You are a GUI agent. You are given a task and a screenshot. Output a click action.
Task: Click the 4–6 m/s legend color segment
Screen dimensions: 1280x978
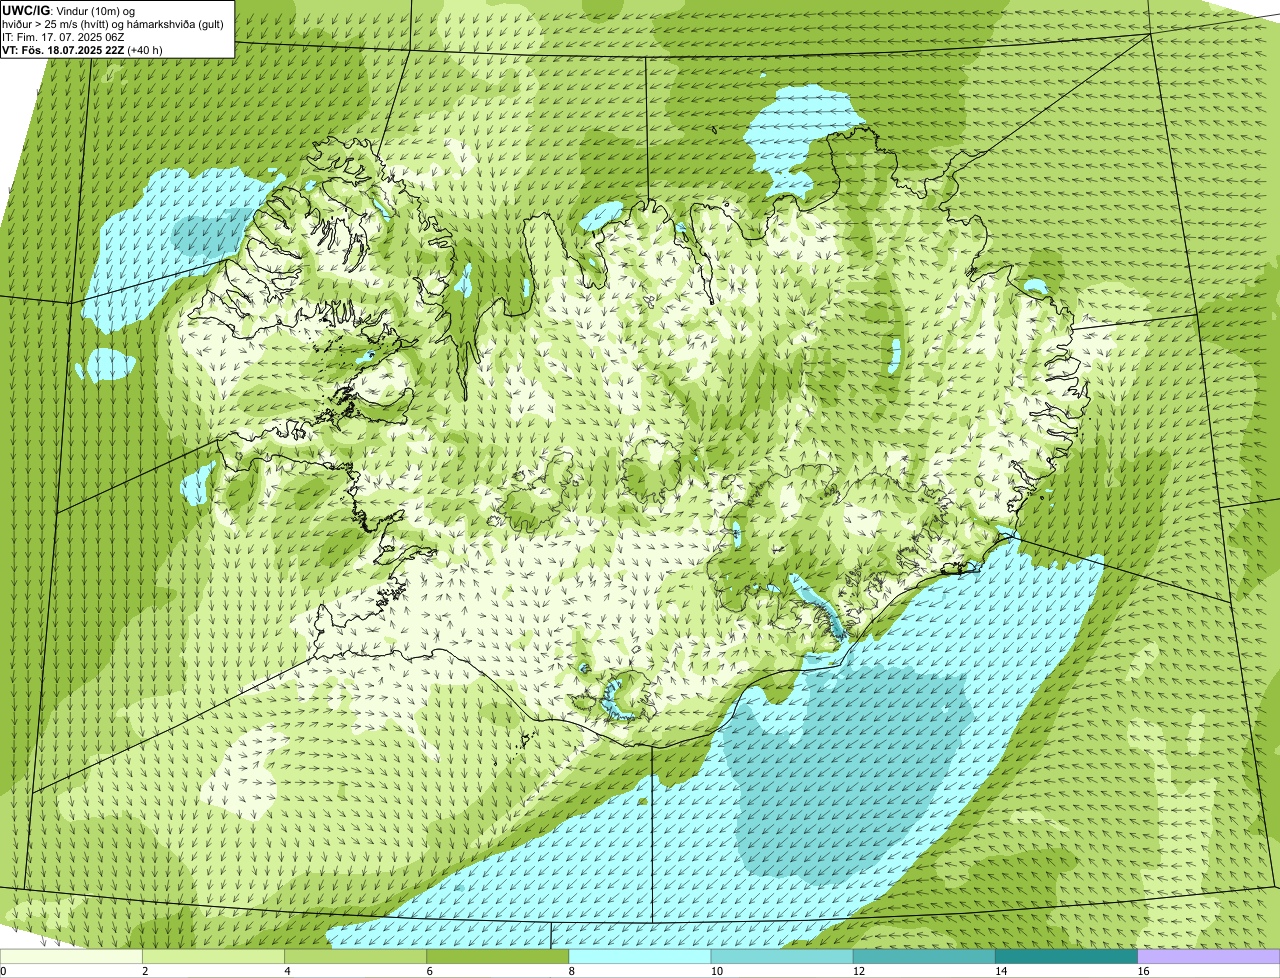356,956
